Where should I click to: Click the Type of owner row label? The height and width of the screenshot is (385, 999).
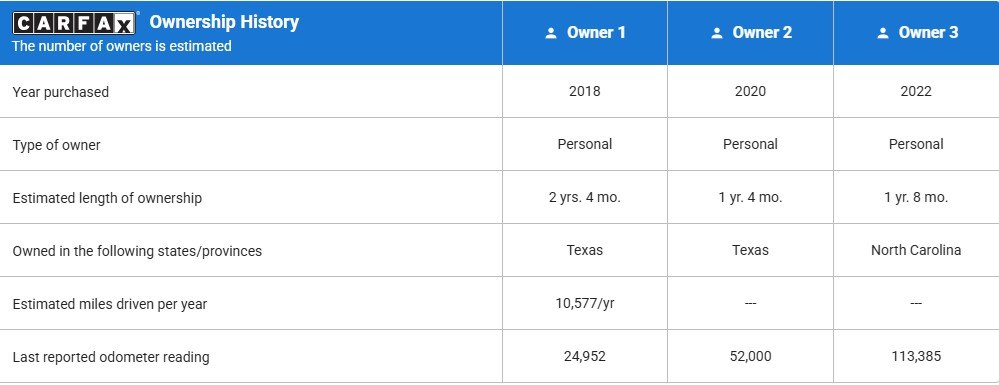click(x=56, y=145)
